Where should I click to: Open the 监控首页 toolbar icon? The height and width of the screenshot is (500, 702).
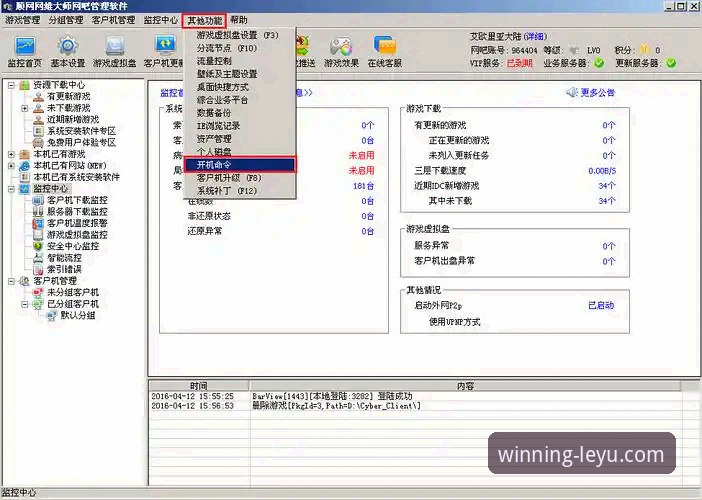pyautogui.click(x=25, y=46)
